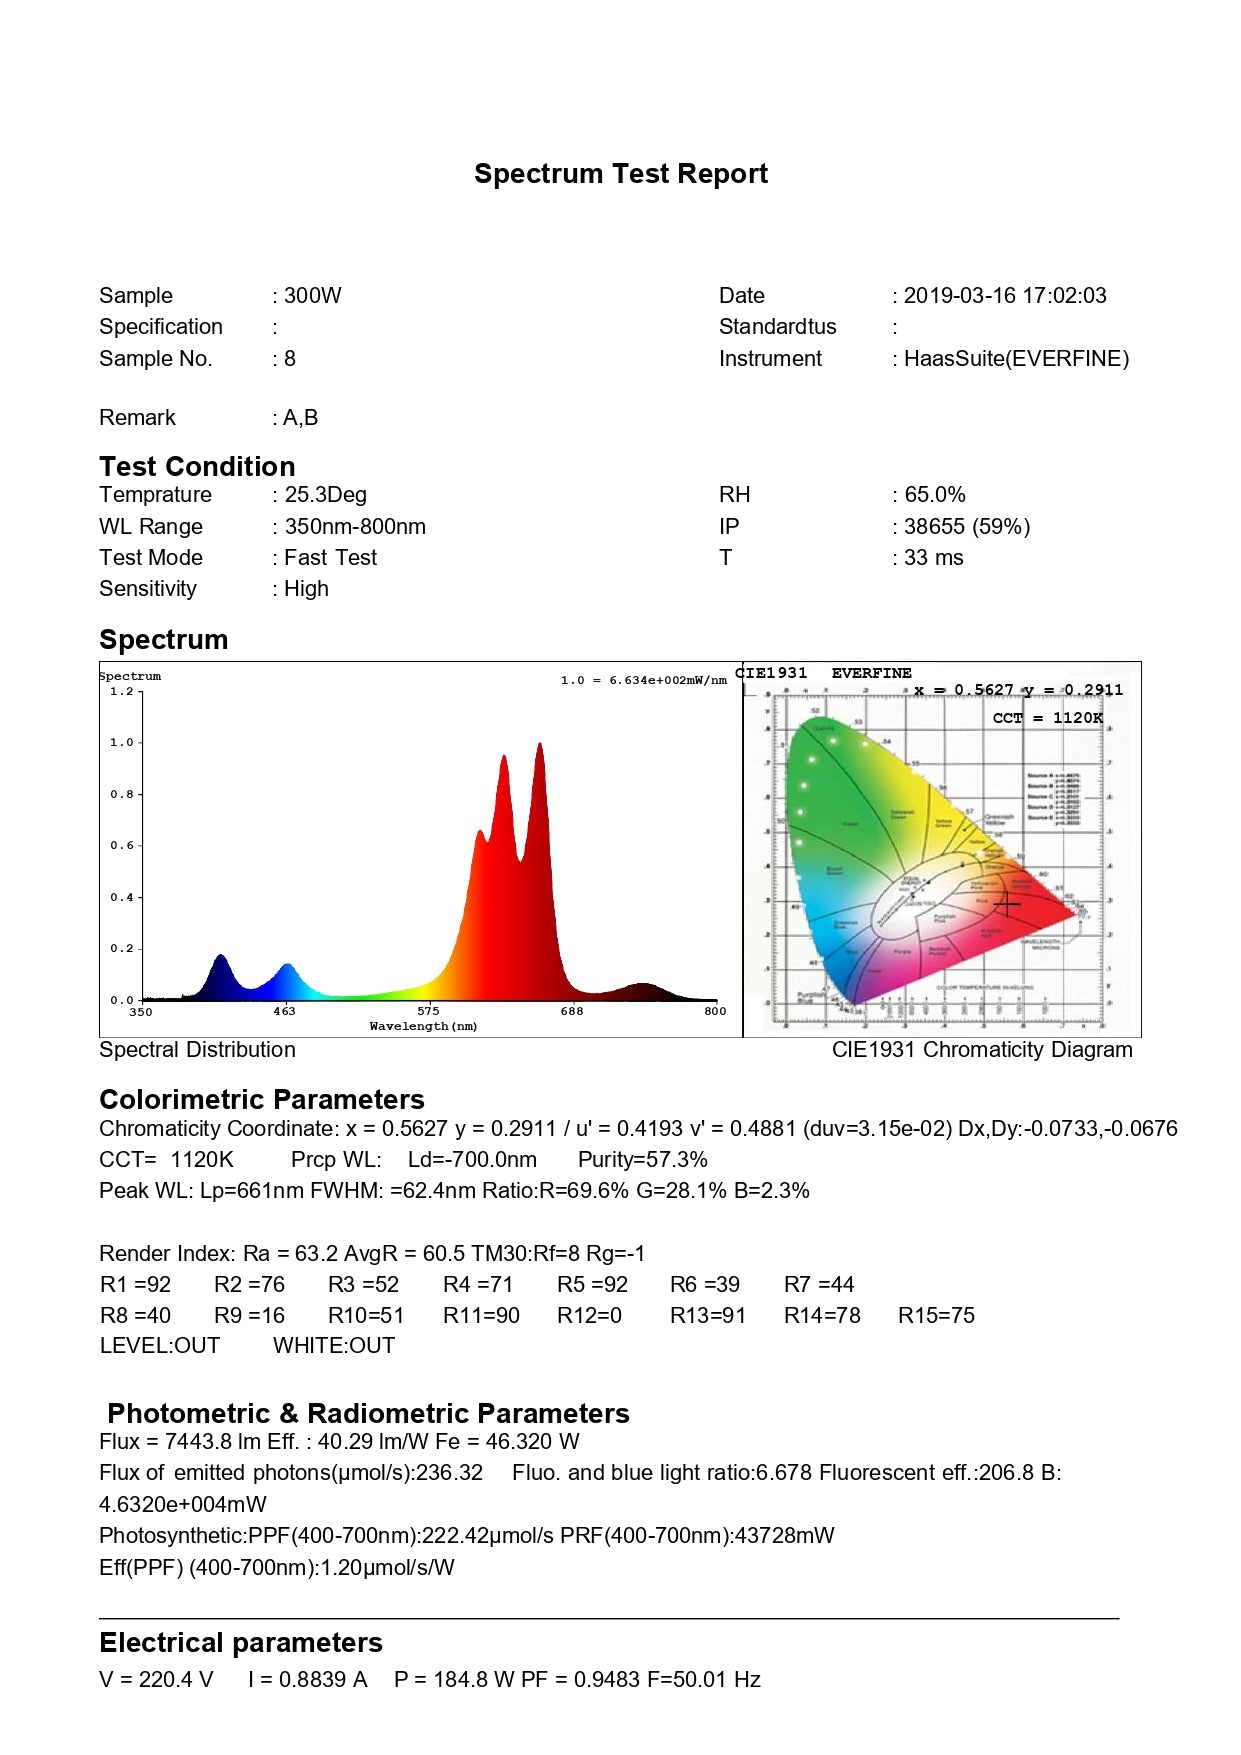Click the Fast Test mode value
This screenshot has height=1755, width=1241.
pos(330,558)
